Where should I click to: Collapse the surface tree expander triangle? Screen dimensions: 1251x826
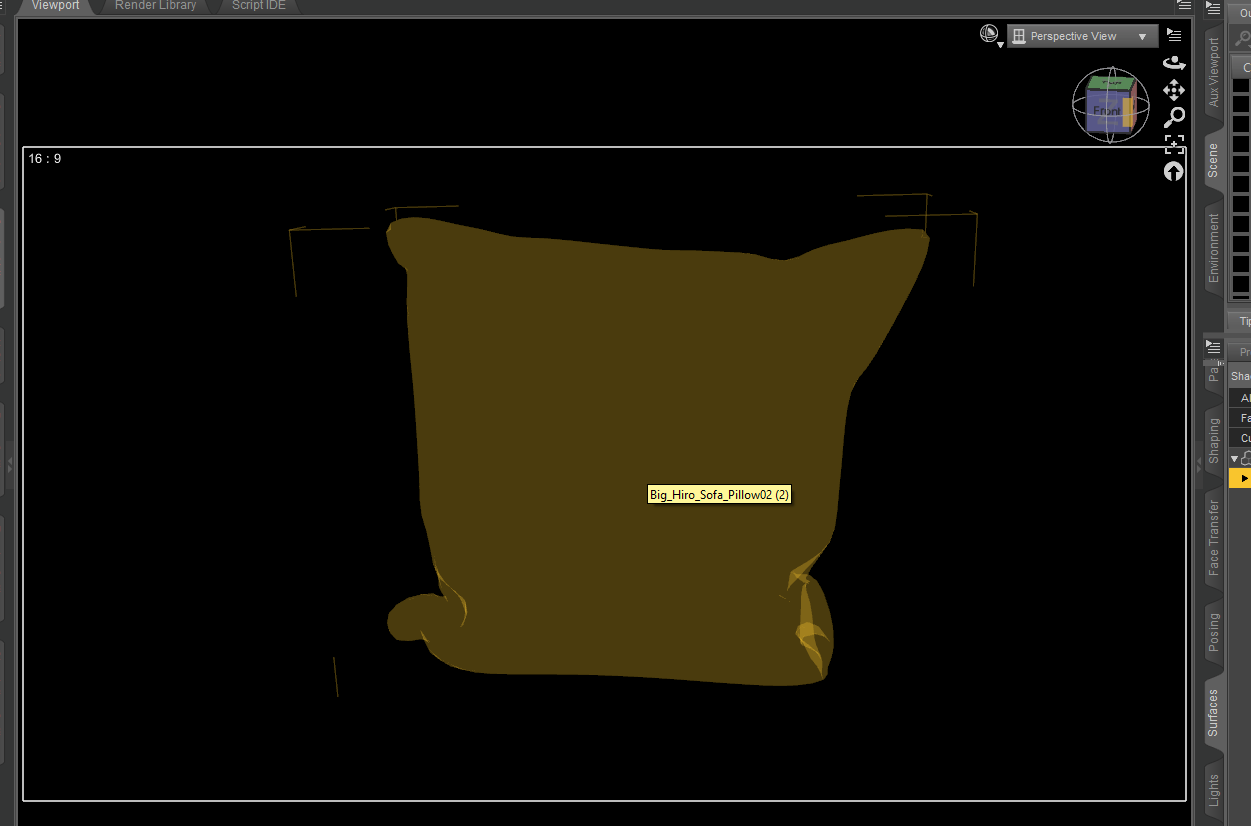coord(1235,458)
